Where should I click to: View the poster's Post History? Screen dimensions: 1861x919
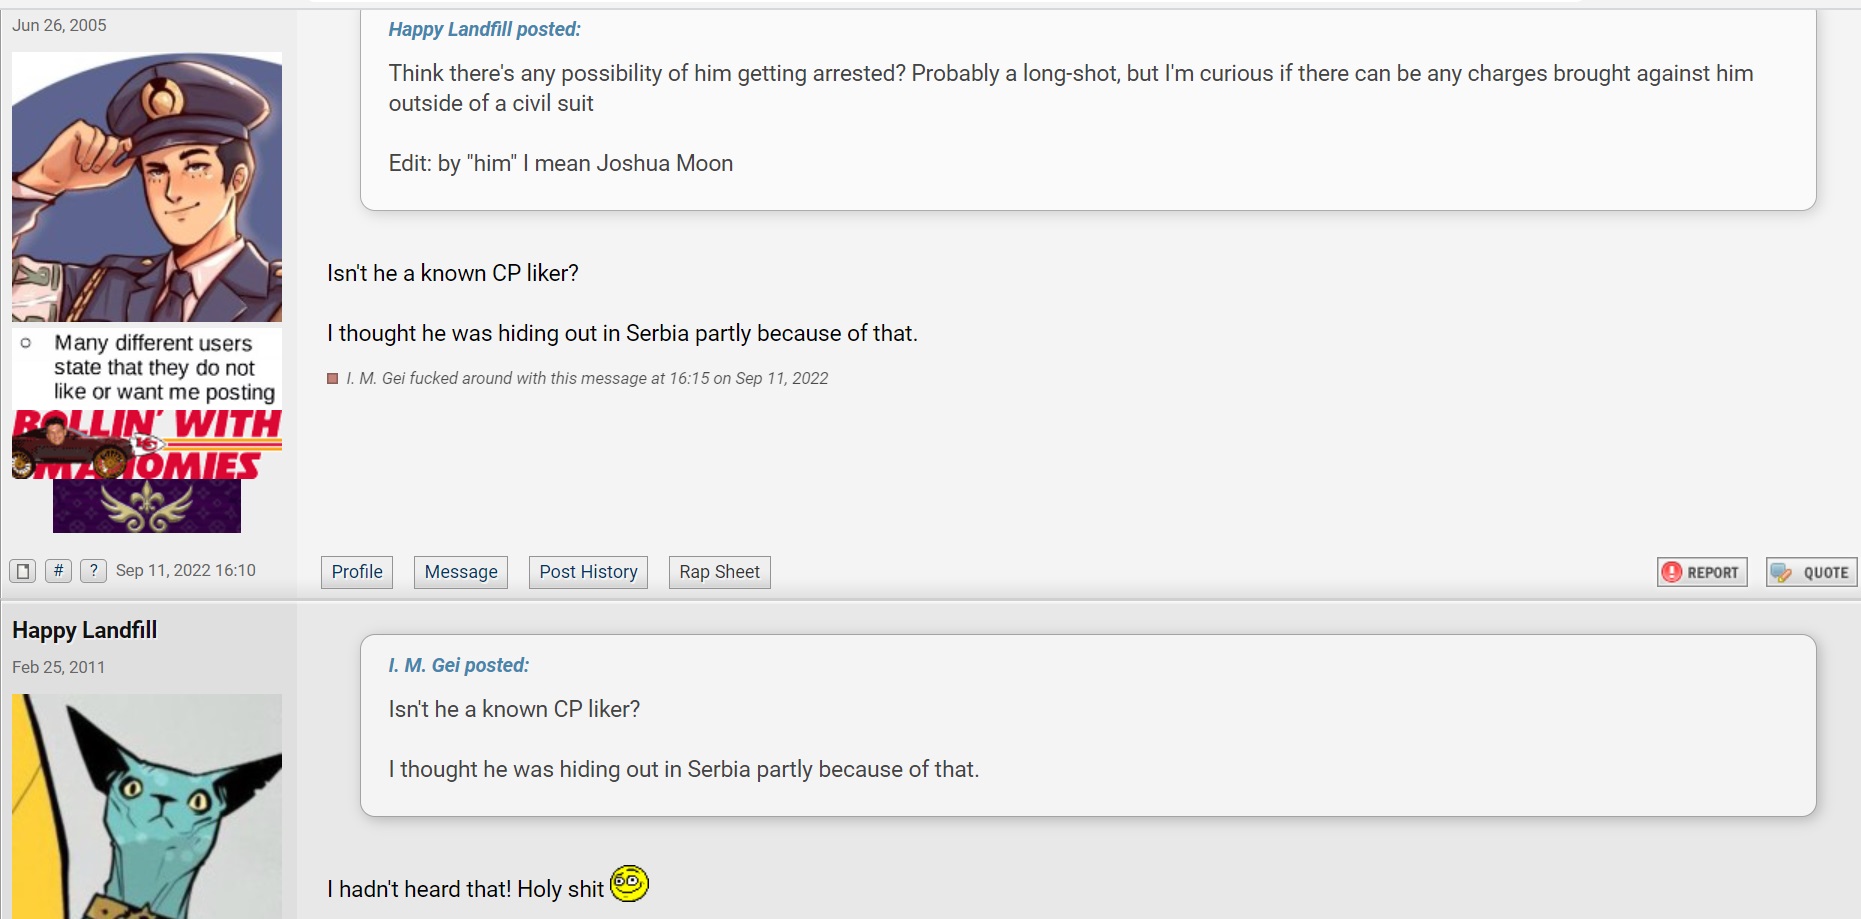[x=588, y=572]
